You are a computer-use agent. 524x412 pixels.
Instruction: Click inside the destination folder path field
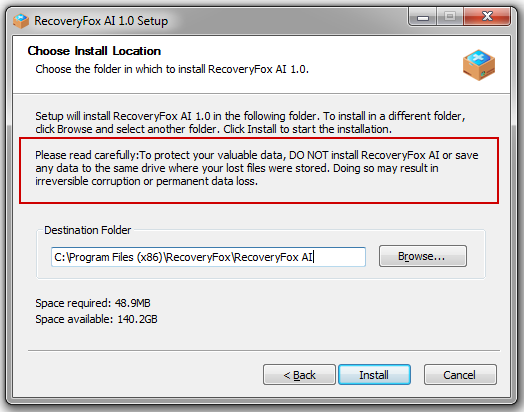click(x=208, y=257)
